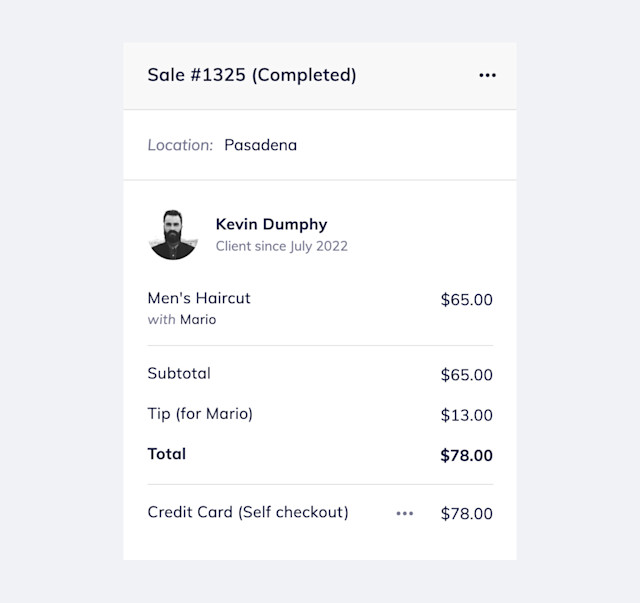Click the $78.00 credit card payment amount
This screenshot has height=603, width=640.
pyautogui.click(x=467, y=514)
